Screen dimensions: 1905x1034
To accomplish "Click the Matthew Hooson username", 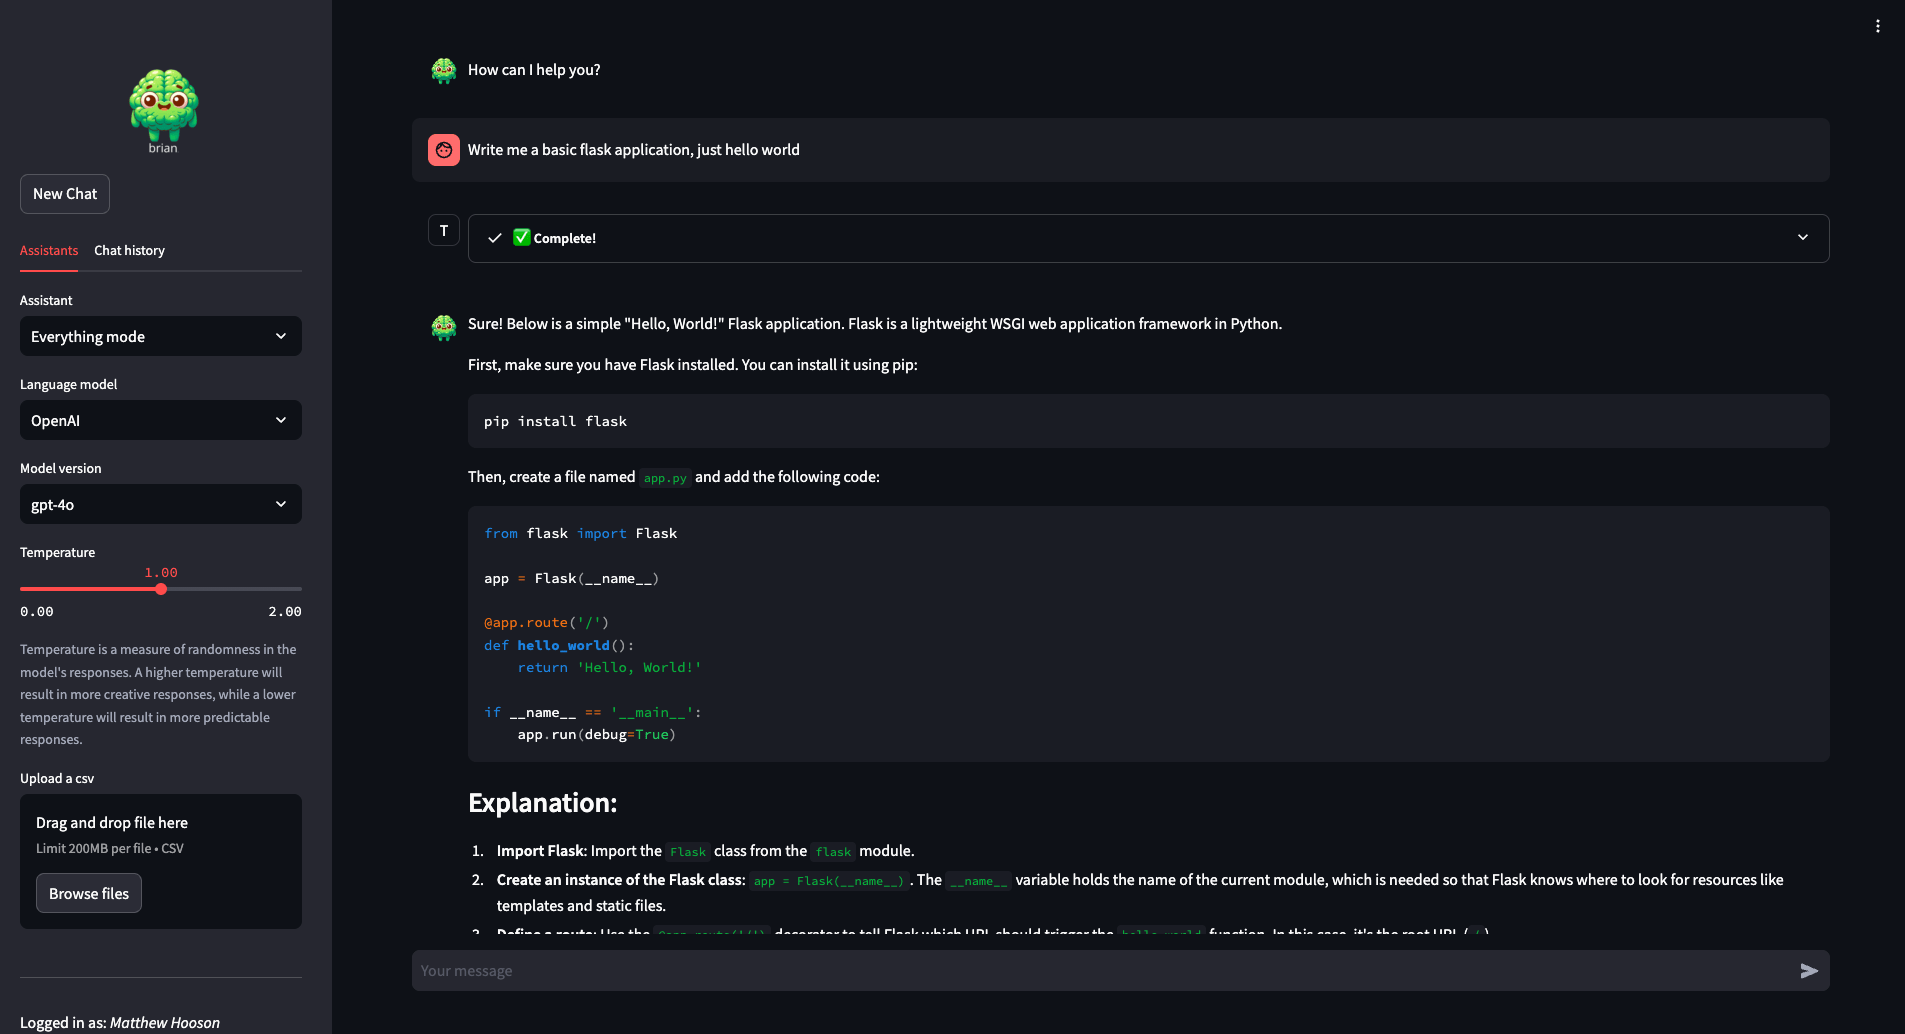I will coord(166,1022).
